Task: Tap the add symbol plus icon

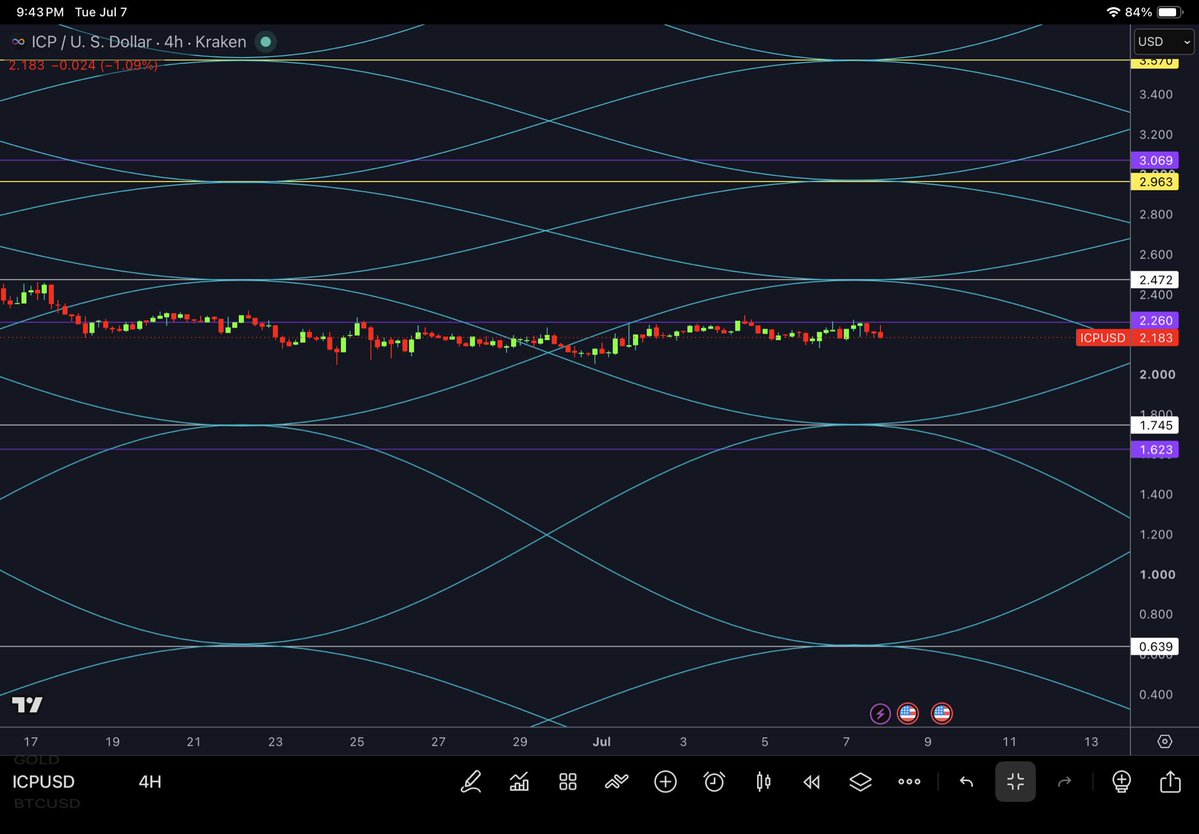Action: coord(665,781)
